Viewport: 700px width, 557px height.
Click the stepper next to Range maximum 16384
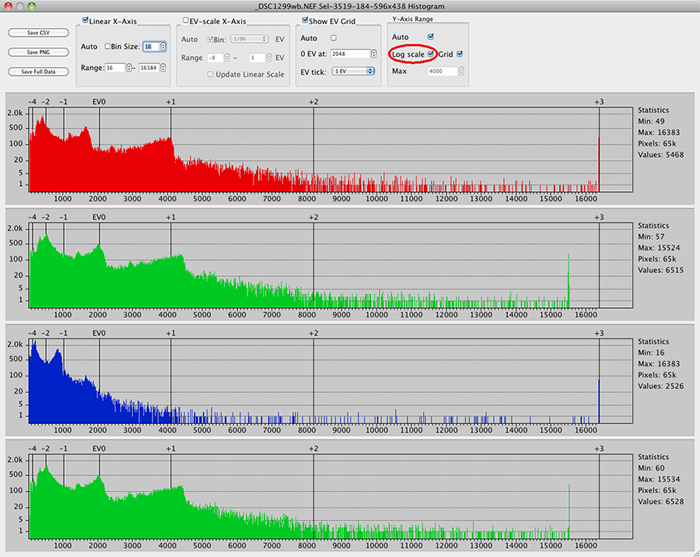[163, 68]
